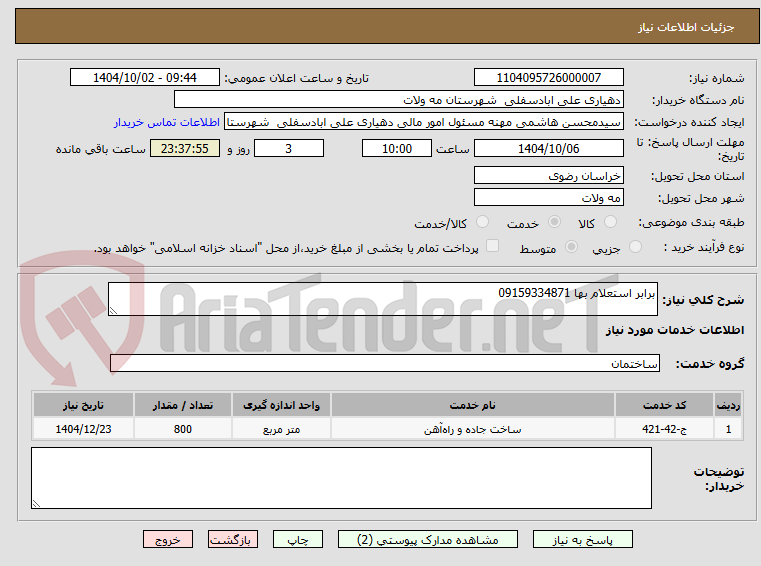Screen dimensions: 761x566
Task: Click the buyer organization name field
Action: point(398,100)
